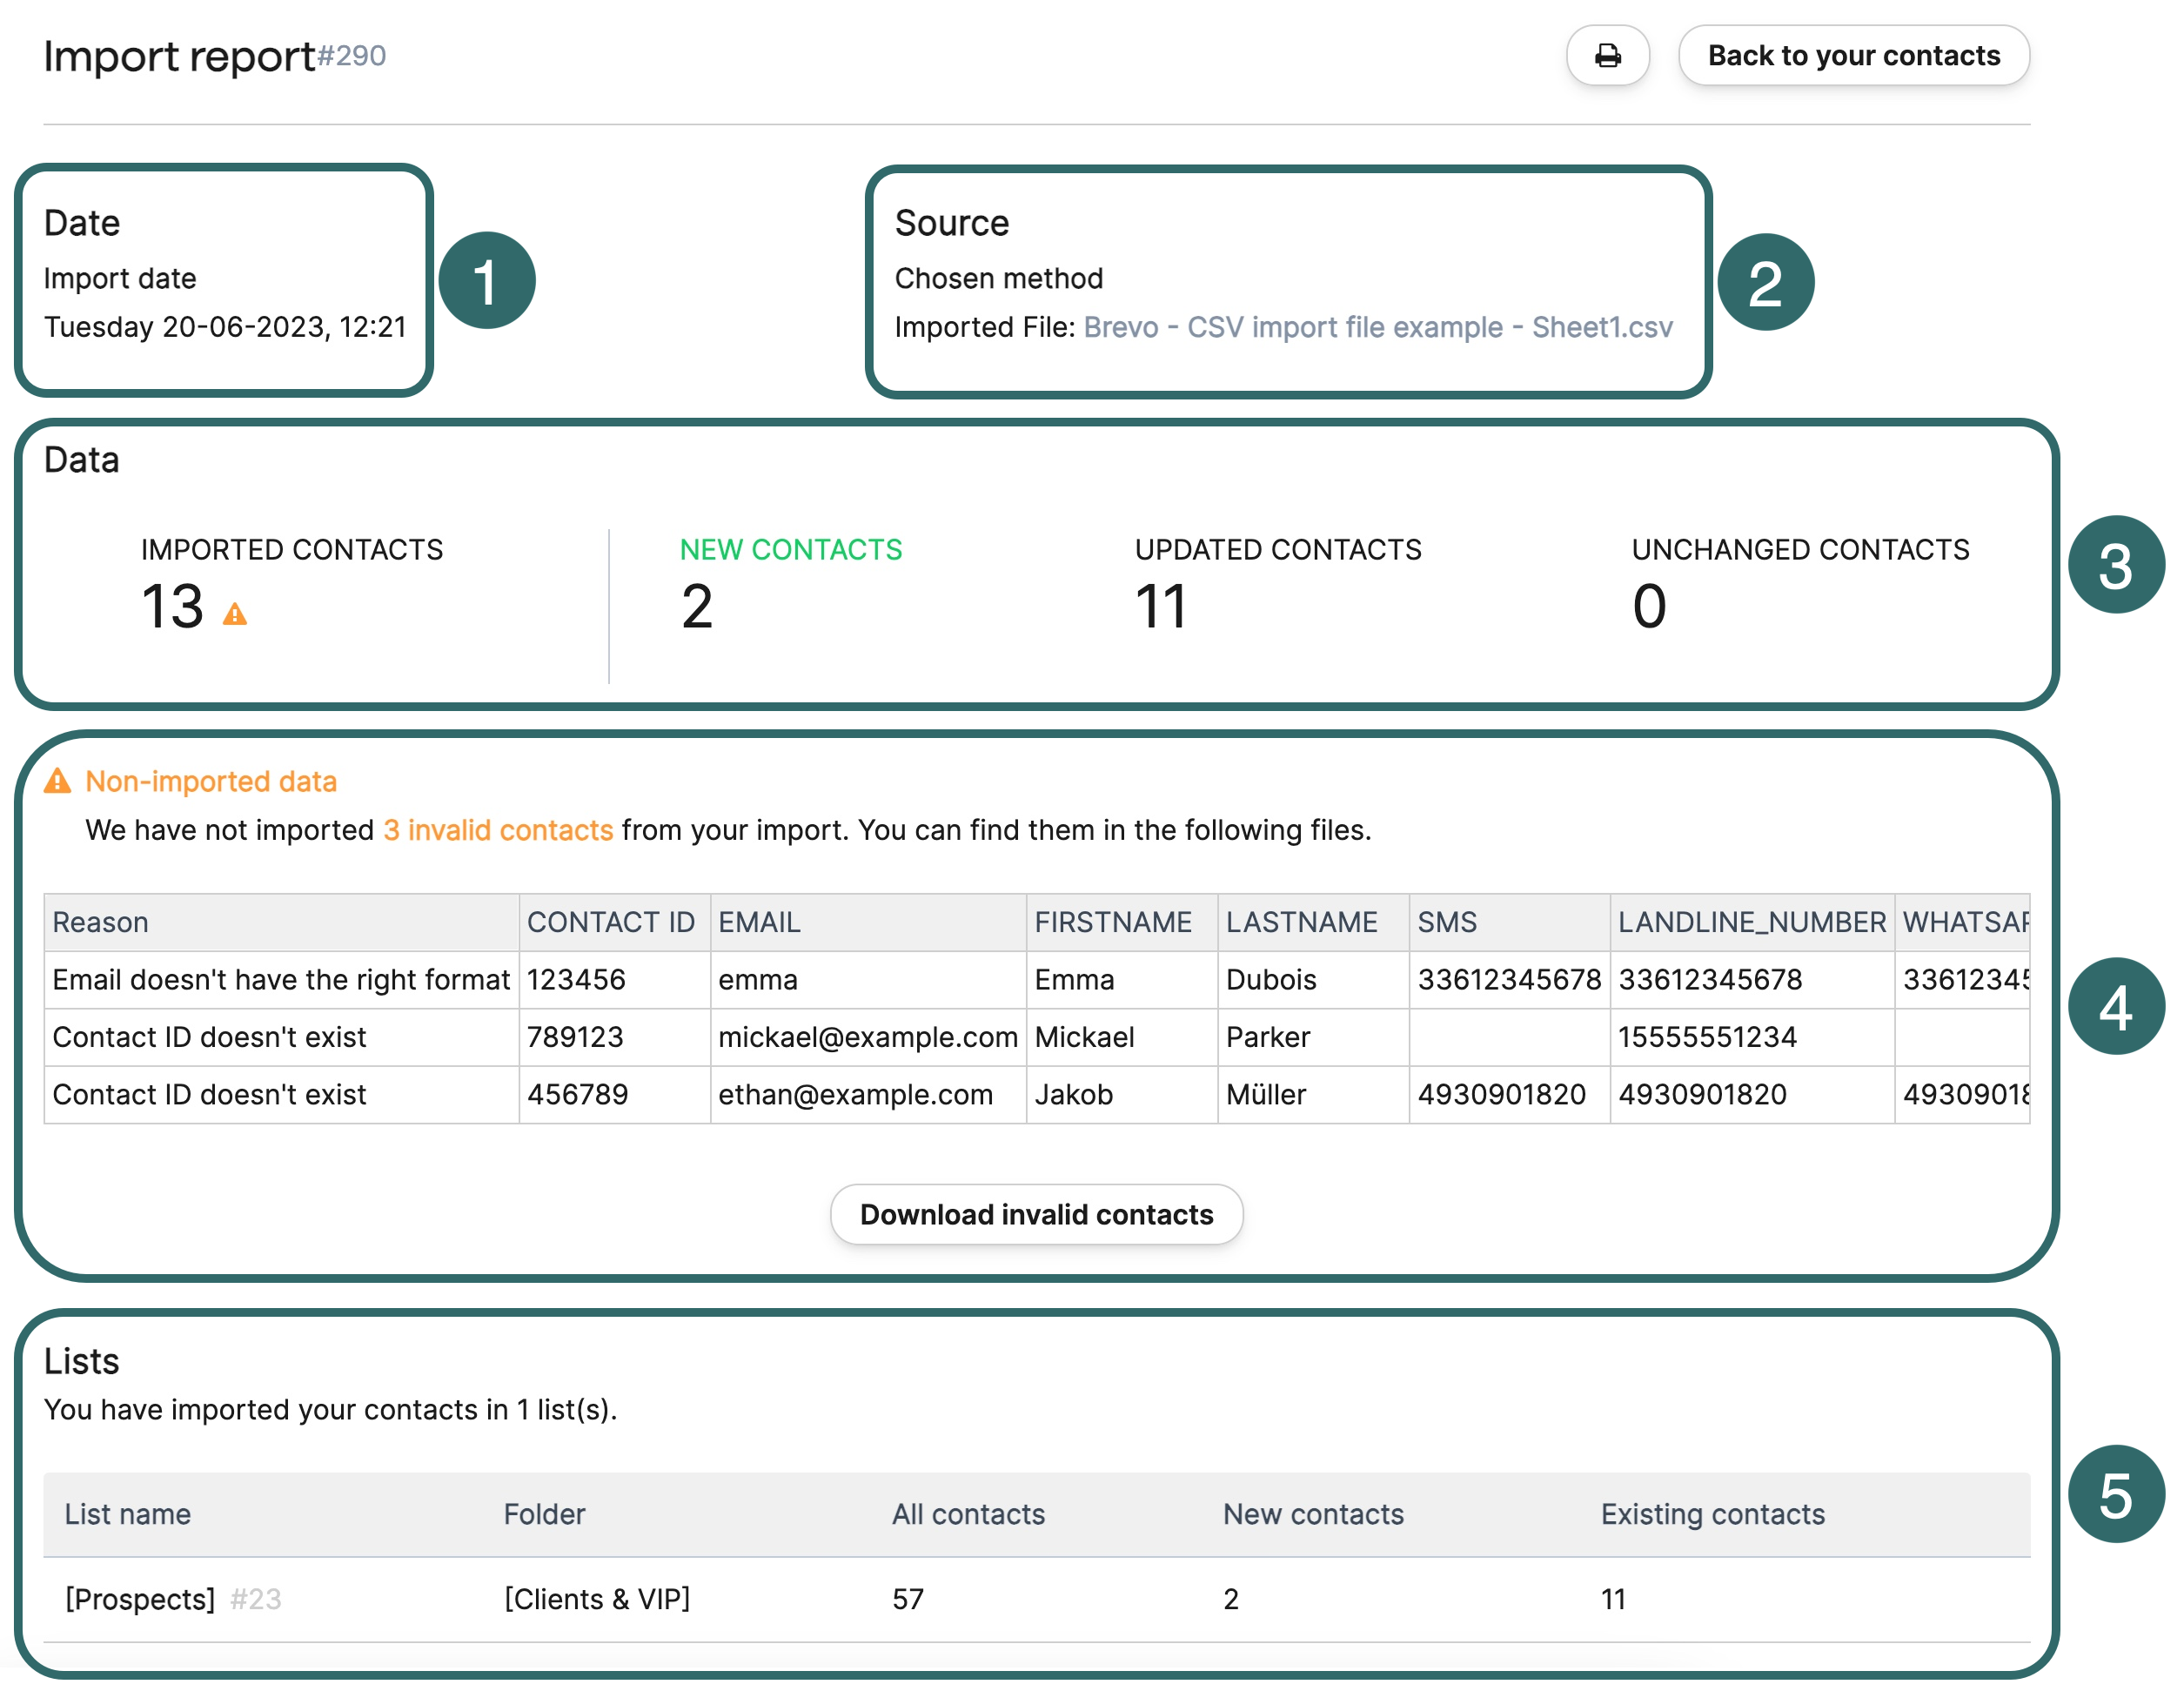The width and height of the screenshot is (2184, 1691).
Task: Select the mickael@example.com email cell
Action: [867, 1037]
